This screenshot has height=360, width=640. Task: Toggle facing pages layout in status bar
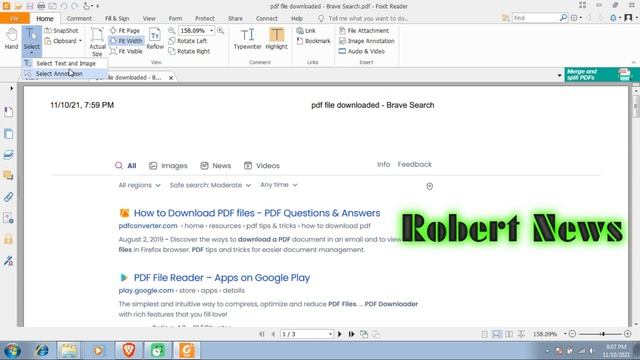[x=509, y=334]
